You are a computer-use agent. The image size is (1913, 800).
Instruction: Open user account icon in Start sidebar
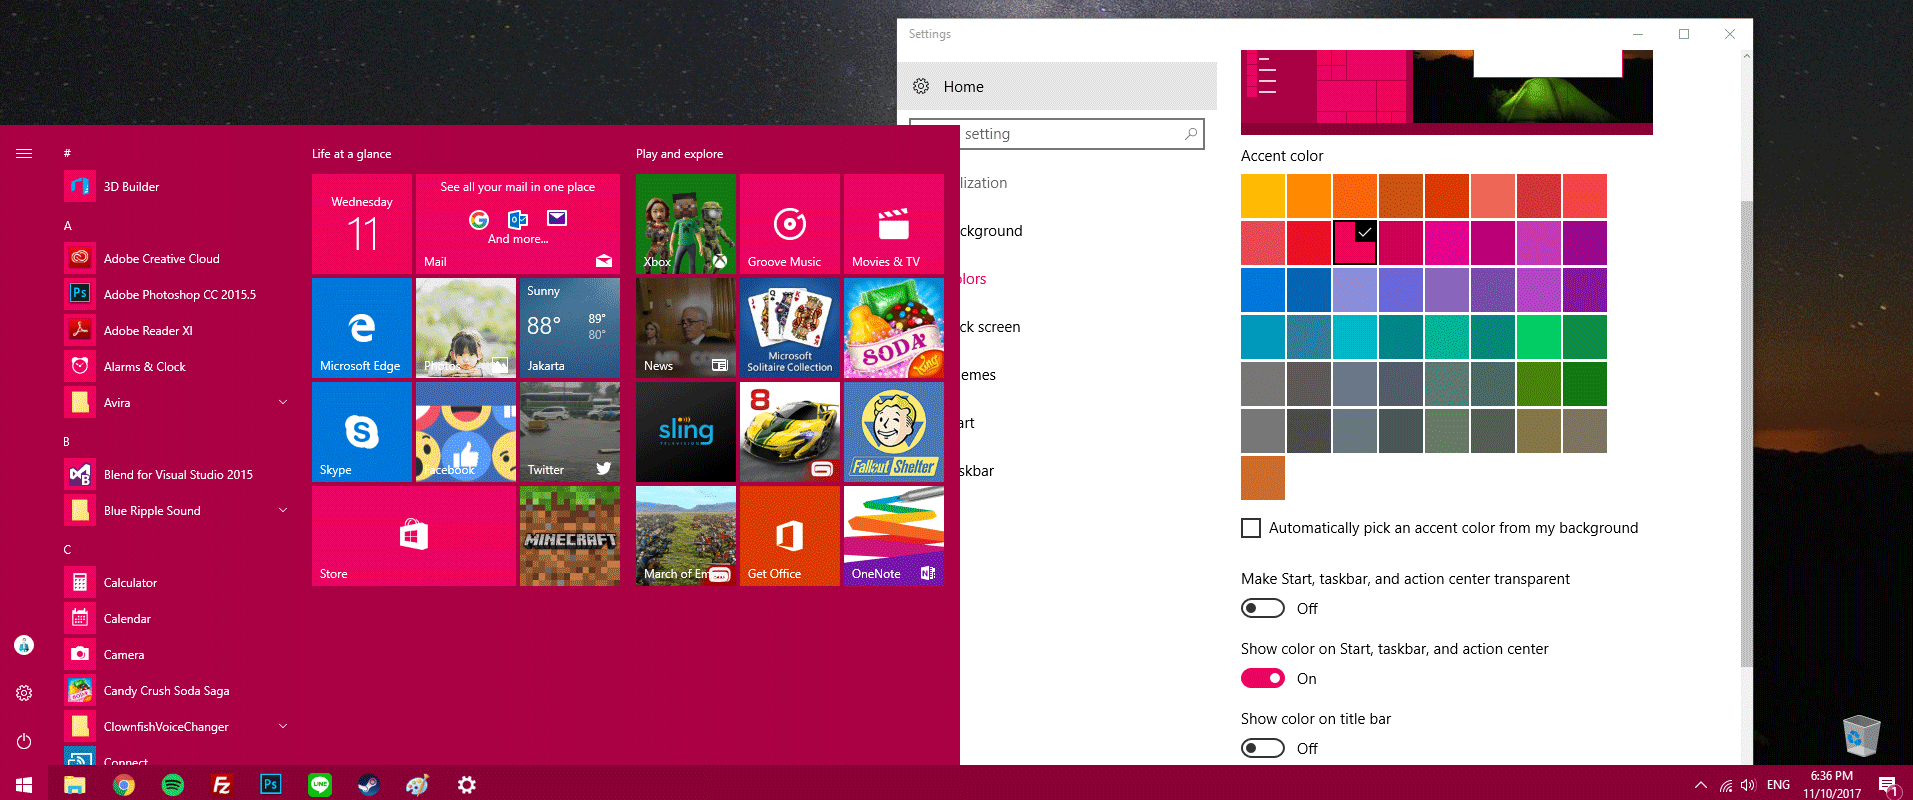24,645
